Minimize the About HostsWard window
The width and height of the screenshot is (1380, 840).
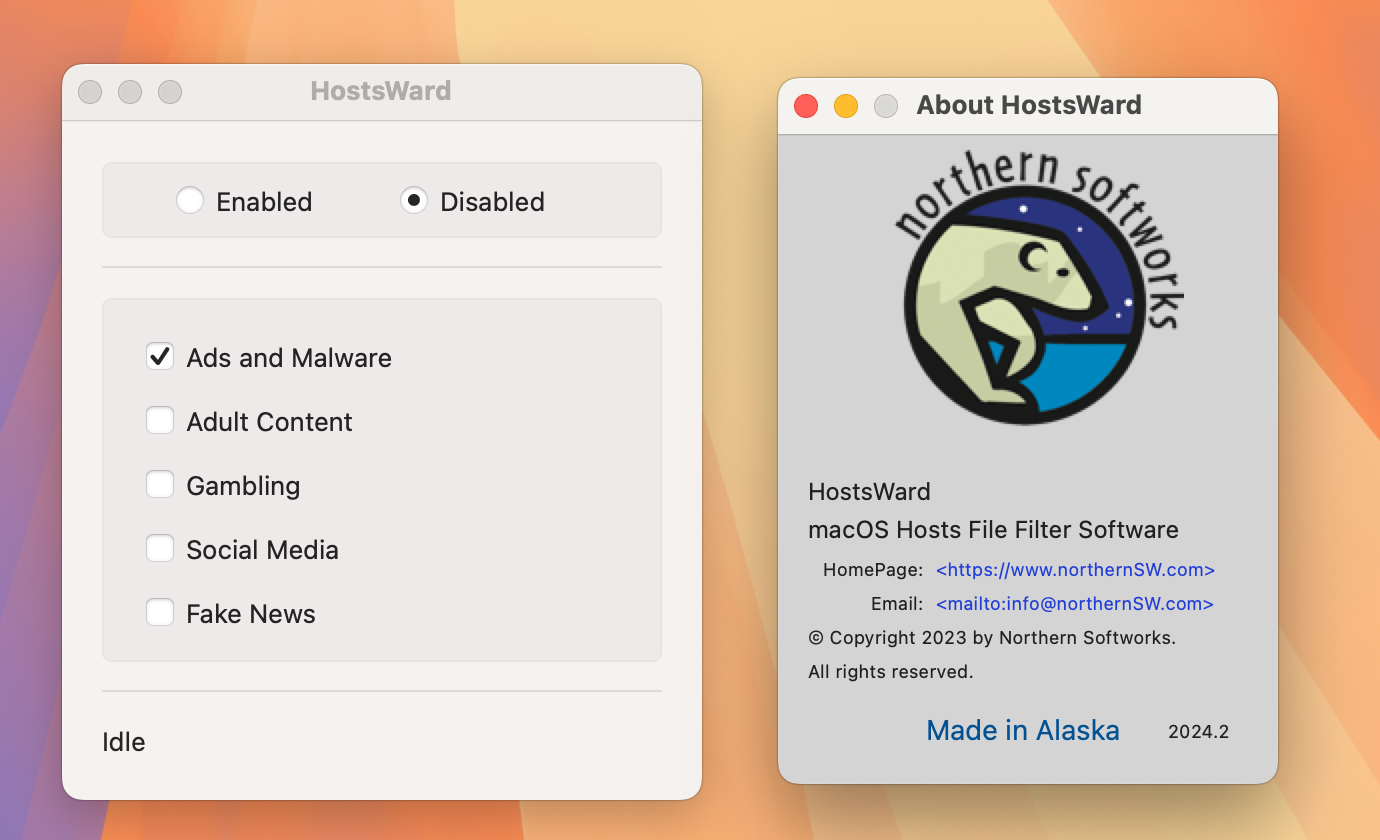(x=846, y=106)
